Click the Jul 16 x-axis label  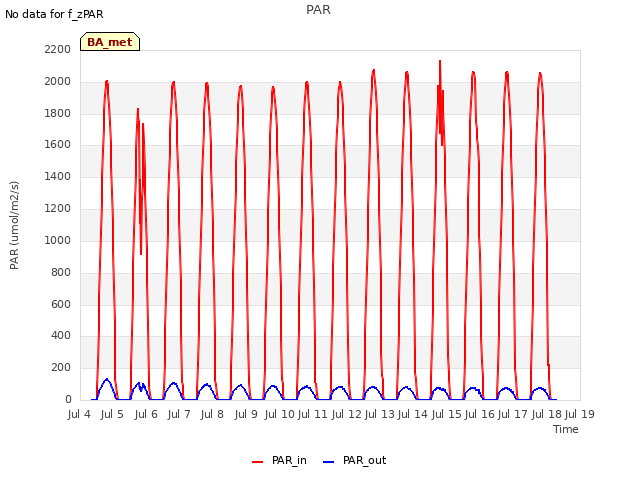480,414
